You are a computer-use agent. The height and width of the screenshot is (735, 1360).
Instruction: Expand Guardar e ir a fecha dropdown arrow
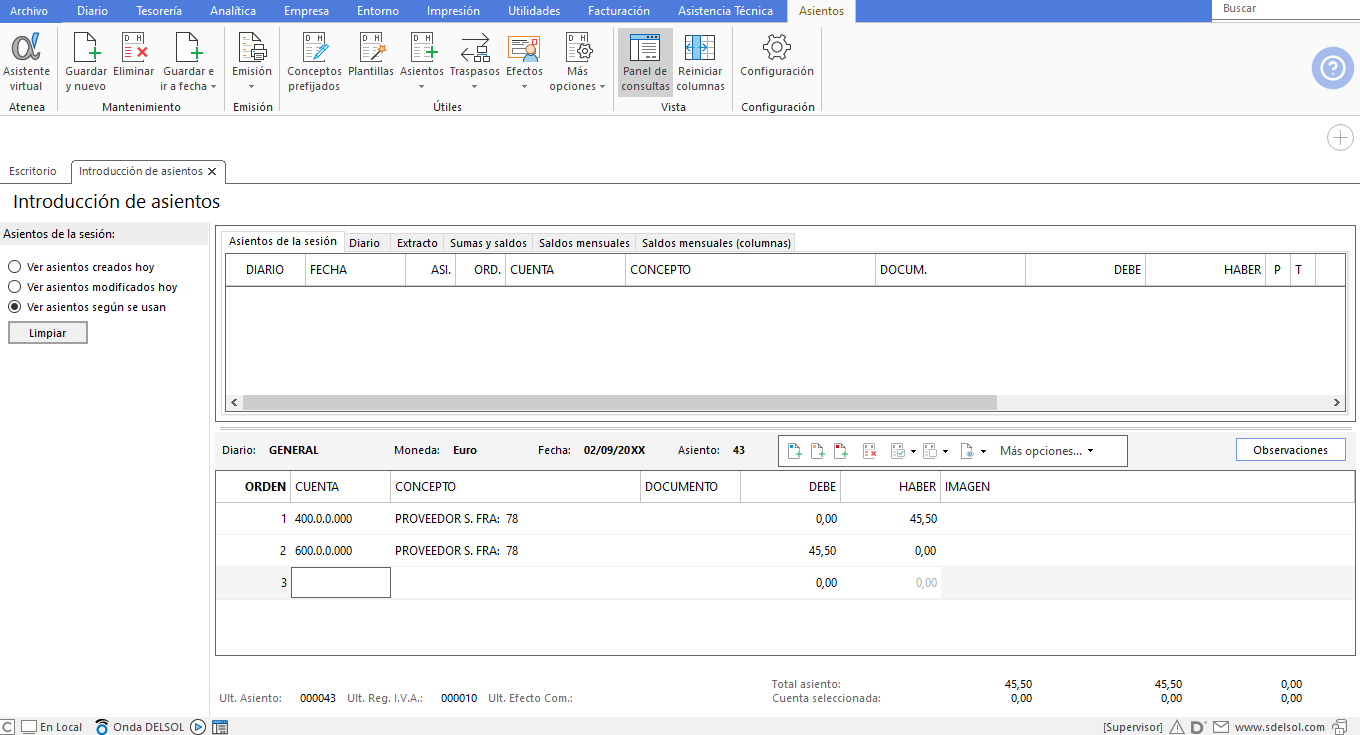pyautogui.click(x=213, y=87)
